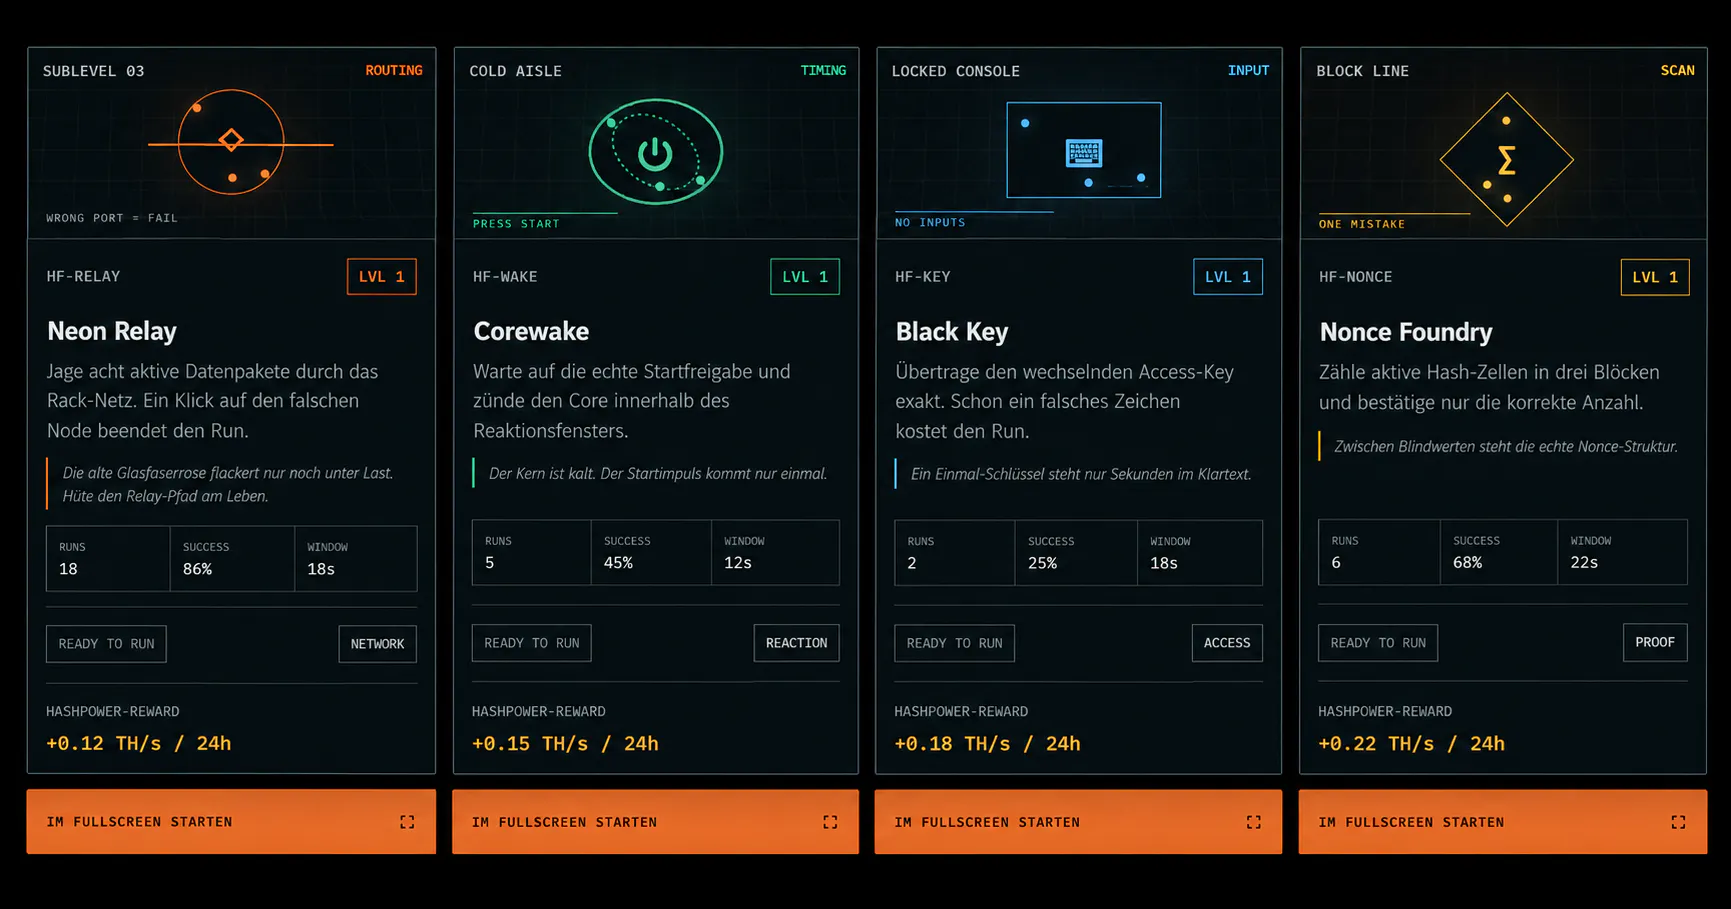
Task: Click the SUBLEVEL 03 heading
Action: [94, 71]
